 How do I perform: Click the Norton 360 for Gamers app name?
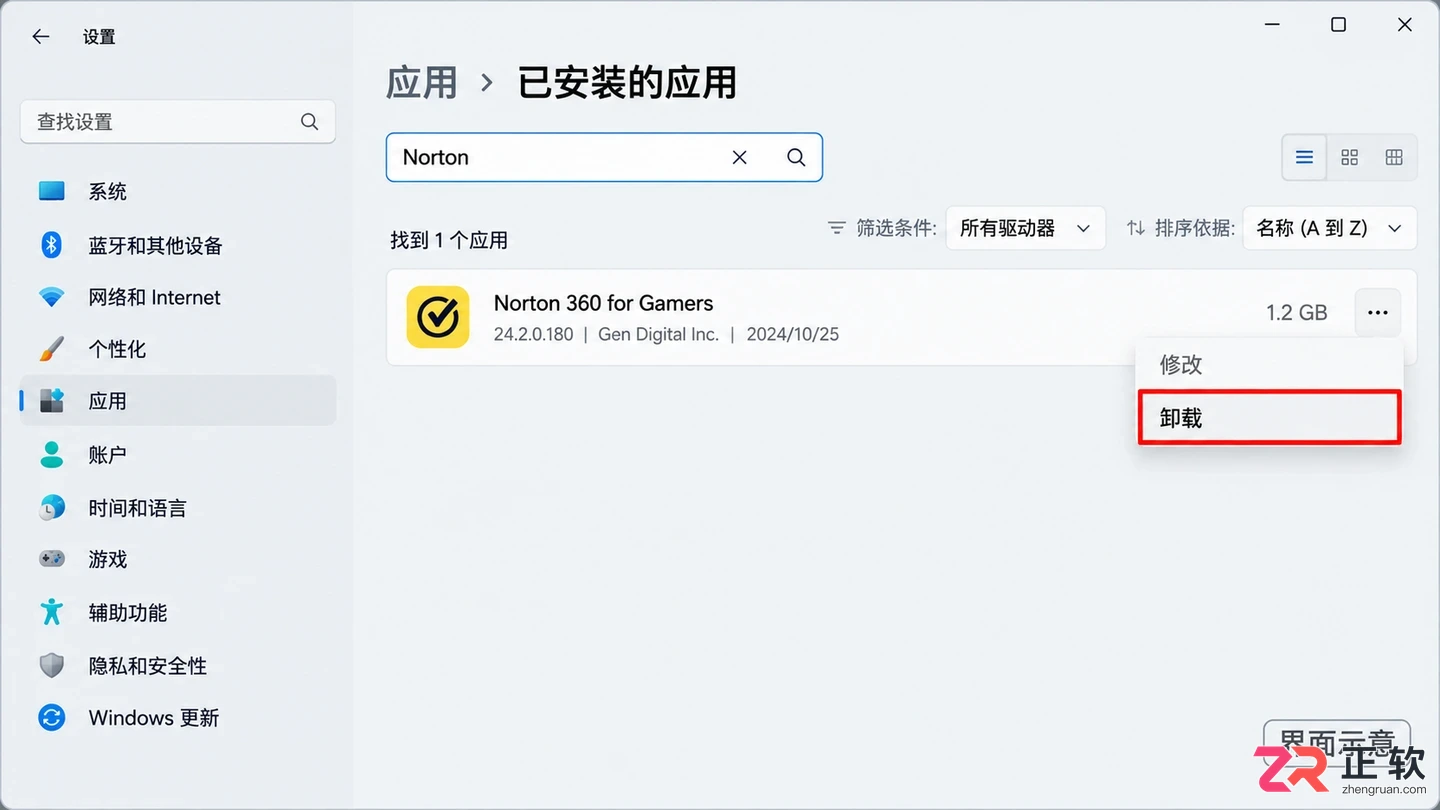(604, 303)
